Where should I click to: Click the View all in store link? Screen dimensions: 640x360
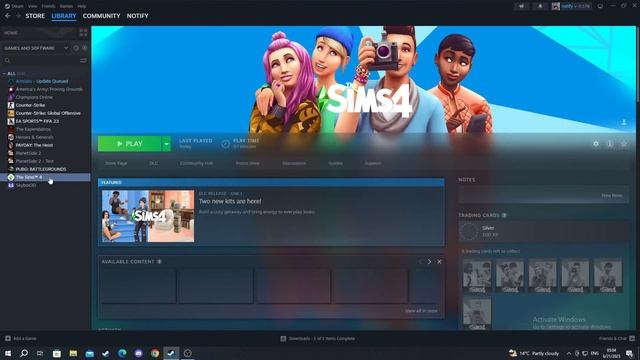(x=421, y=311)
